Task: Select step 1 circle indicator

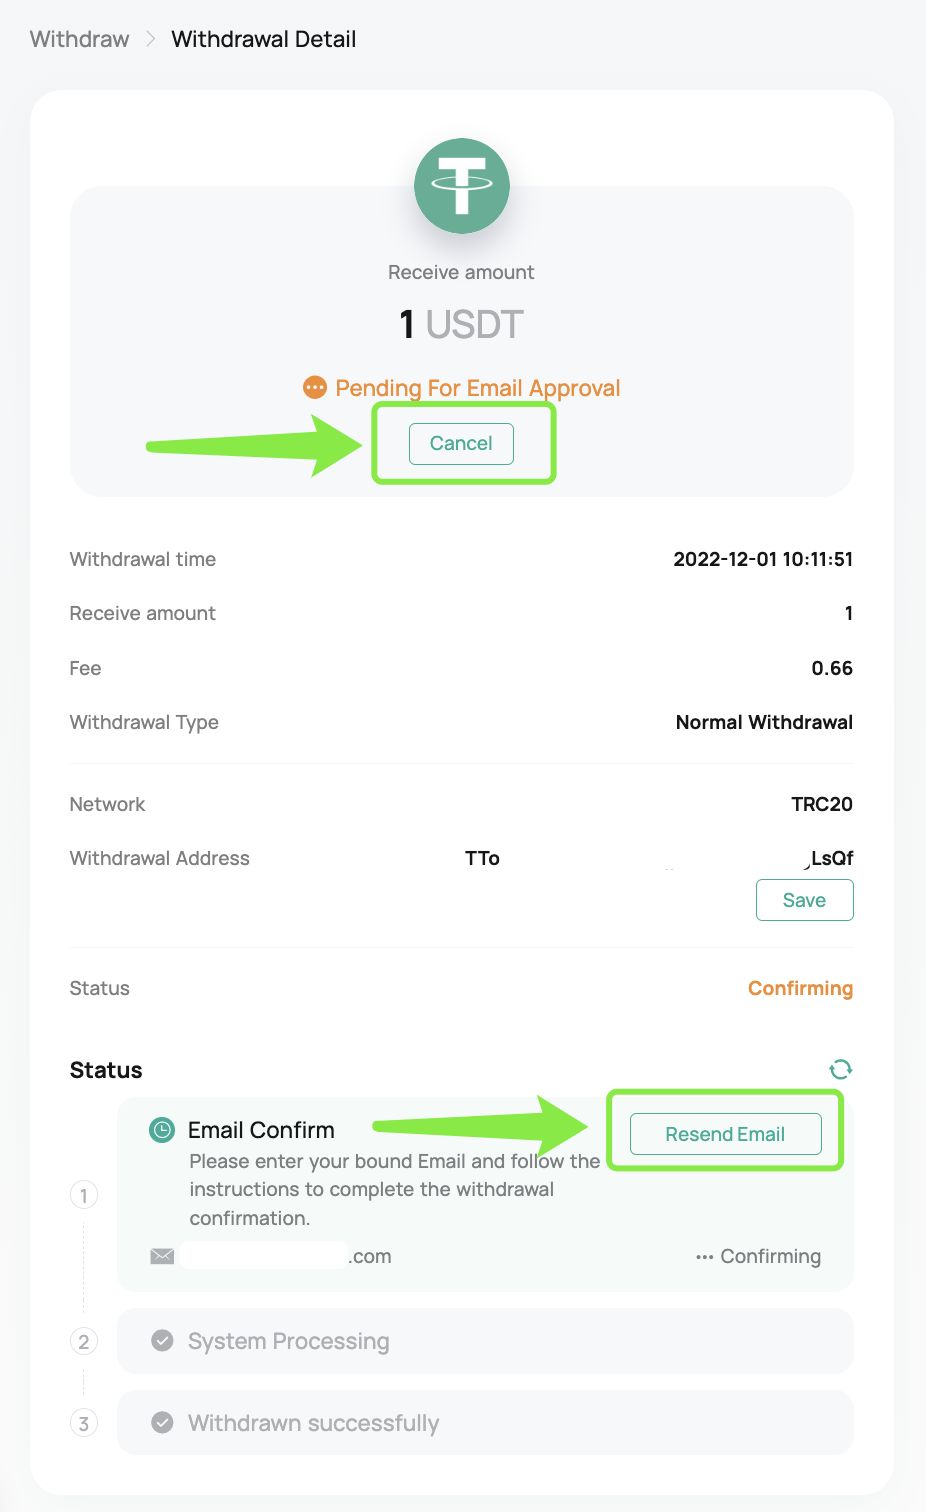Action: click(84, 1195)
